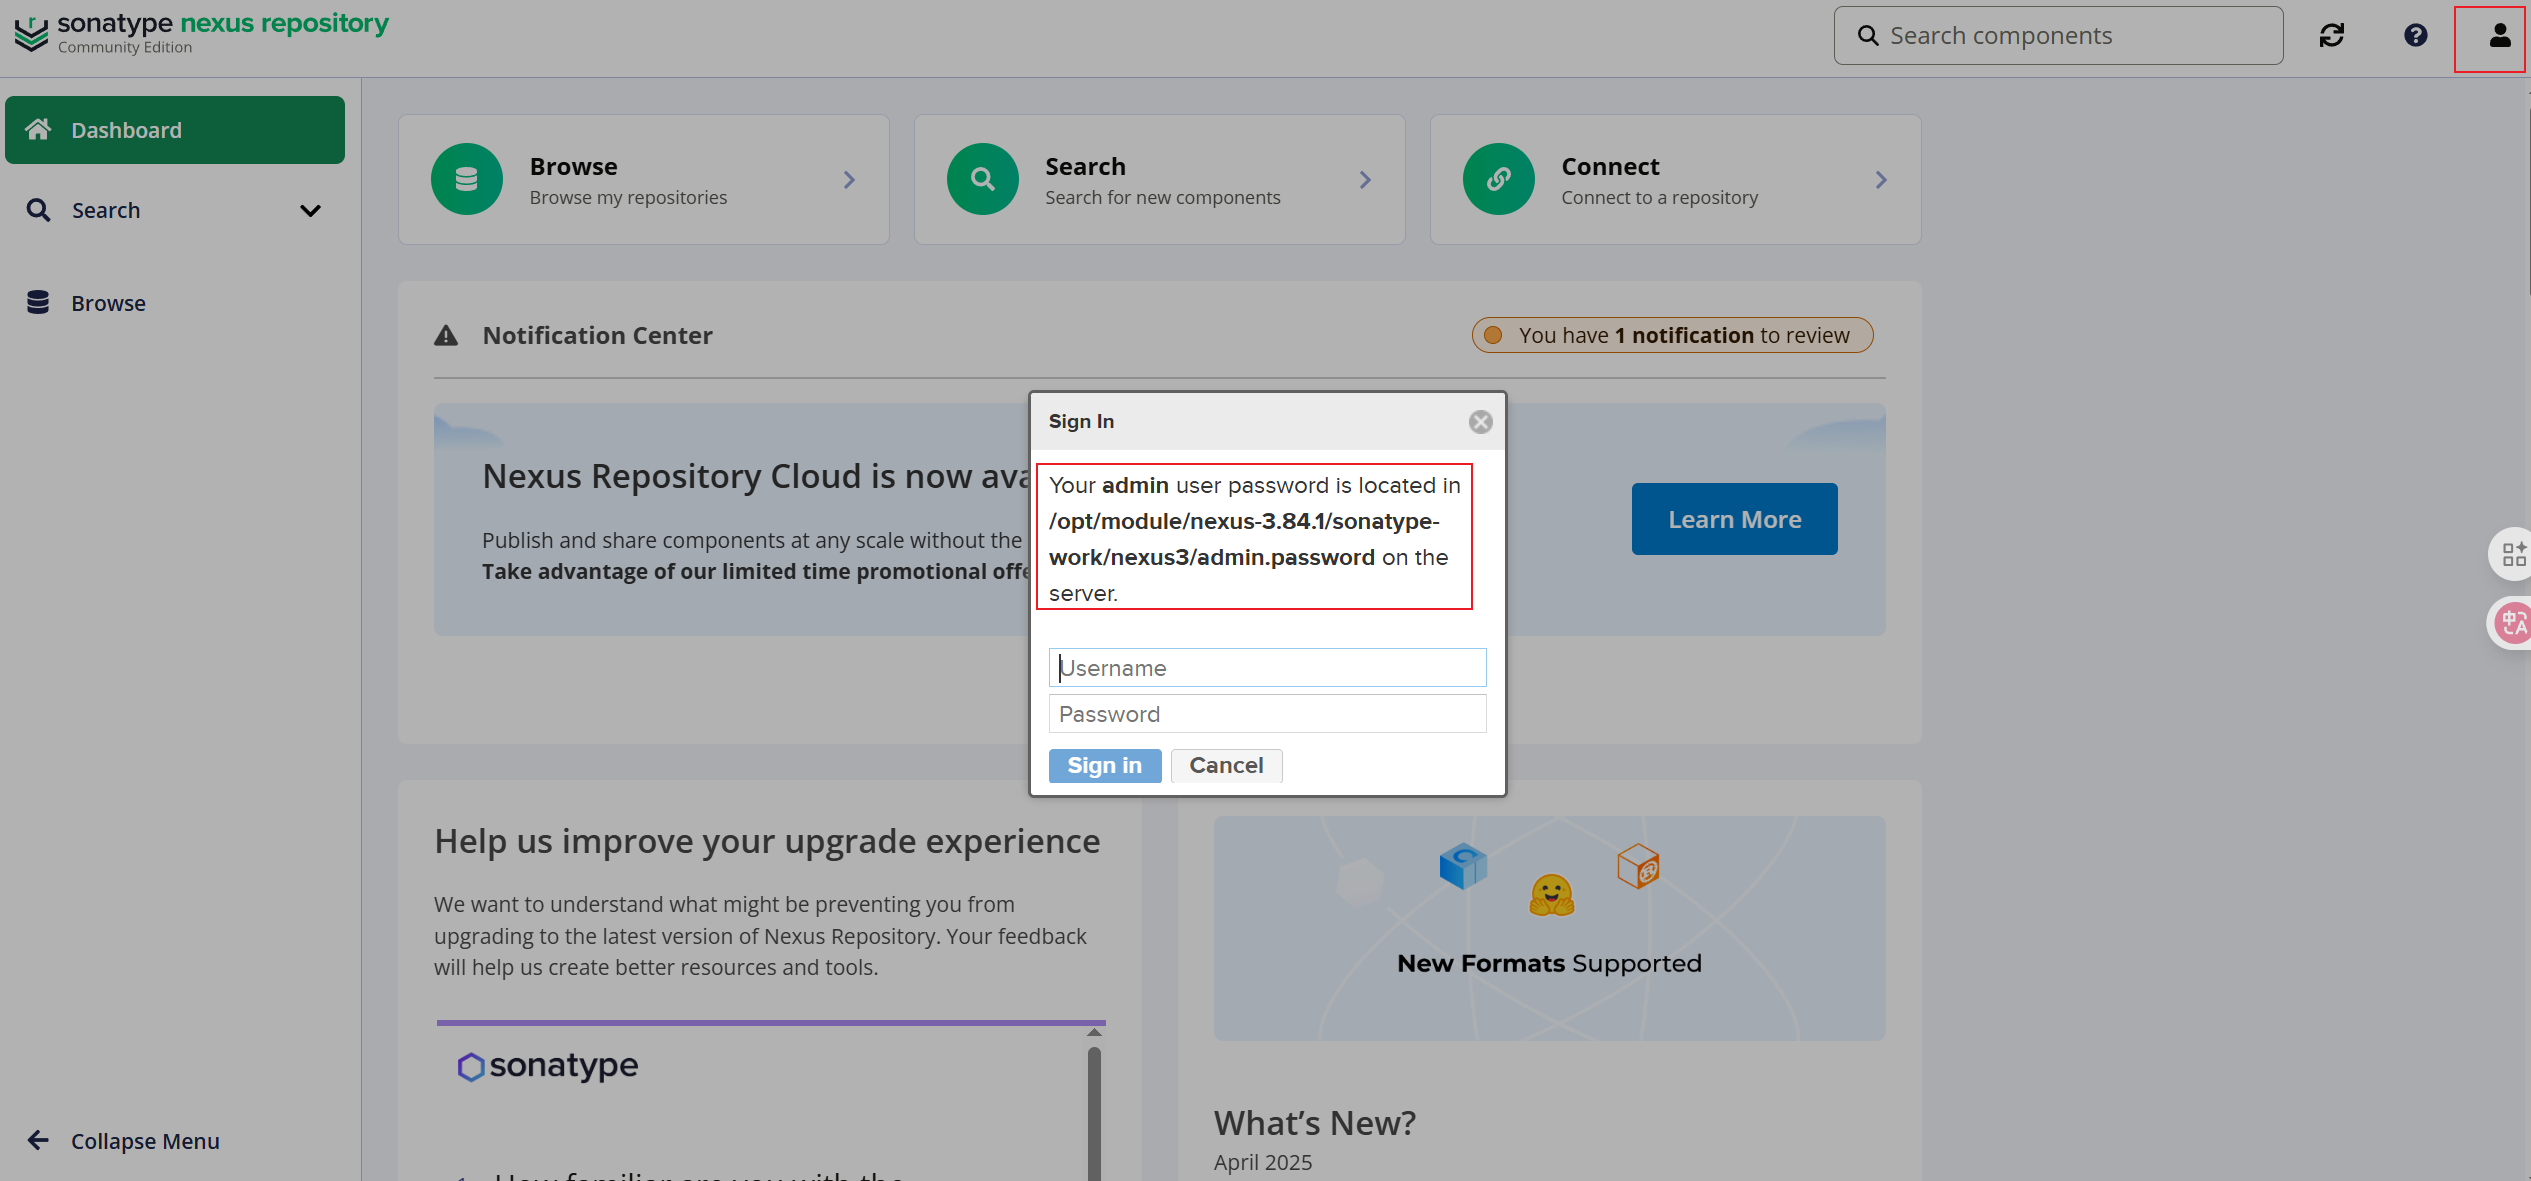
Task: Click the pink translate extension icon
Action: [x=2513, y=624]
